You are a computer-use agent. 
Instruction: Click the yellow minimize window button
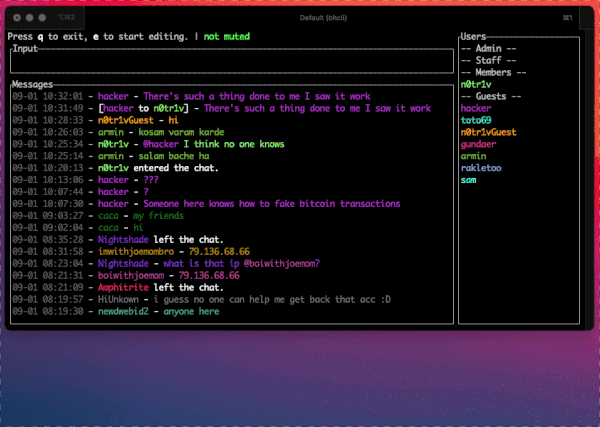pyautogui.click(x=29, y=19)
